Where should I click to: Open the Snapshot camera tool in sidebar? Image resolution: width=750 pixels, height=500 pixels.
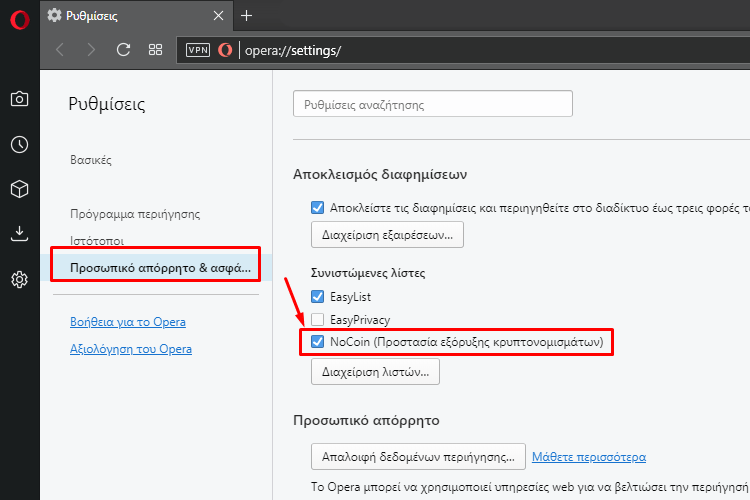pos(20,99)
